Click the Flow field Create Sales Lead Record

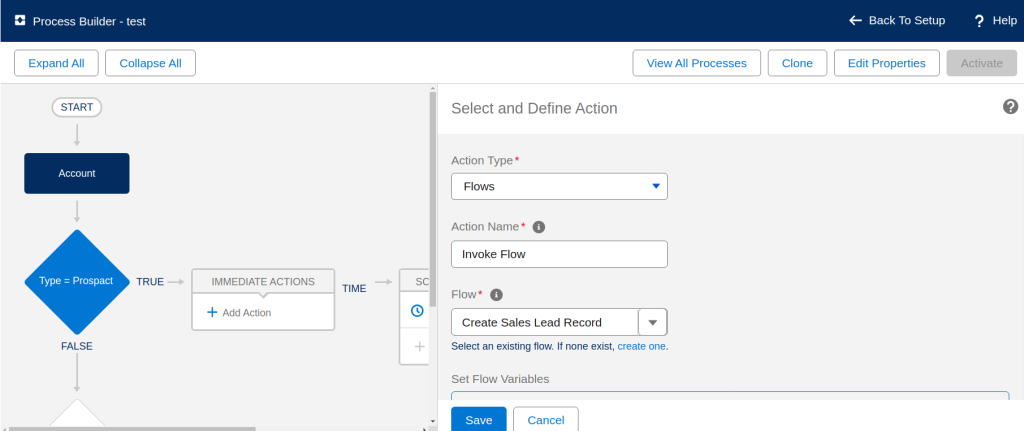[545, 322]
